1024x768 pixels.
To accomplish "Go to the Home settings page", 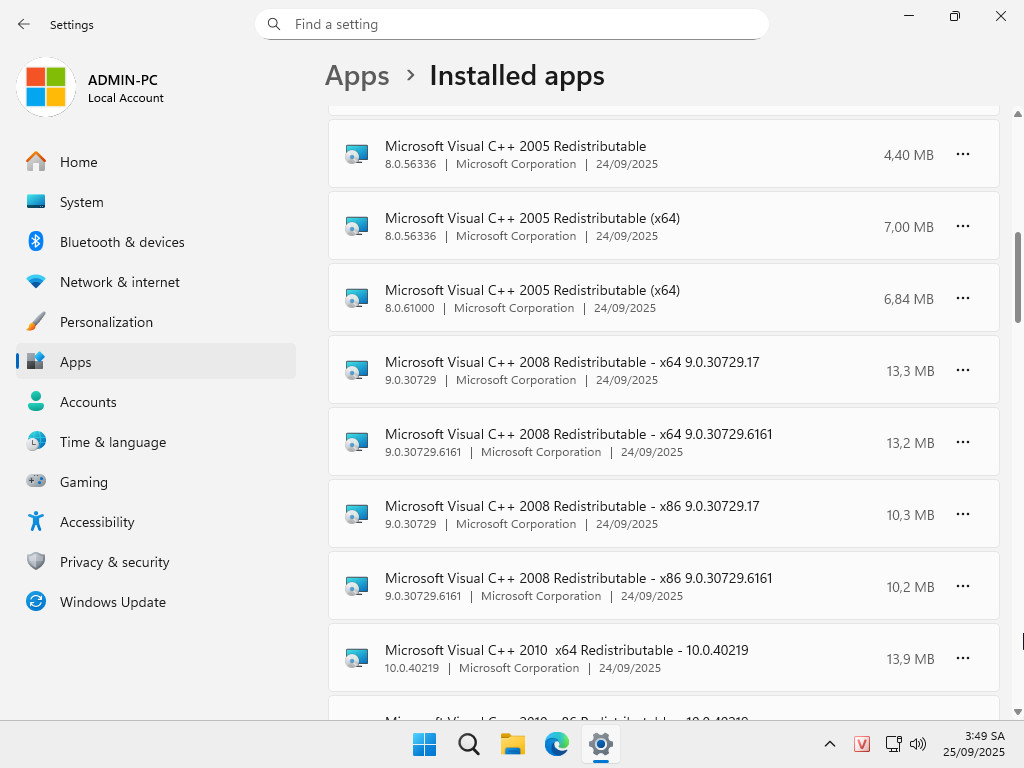I will (78, 162).
